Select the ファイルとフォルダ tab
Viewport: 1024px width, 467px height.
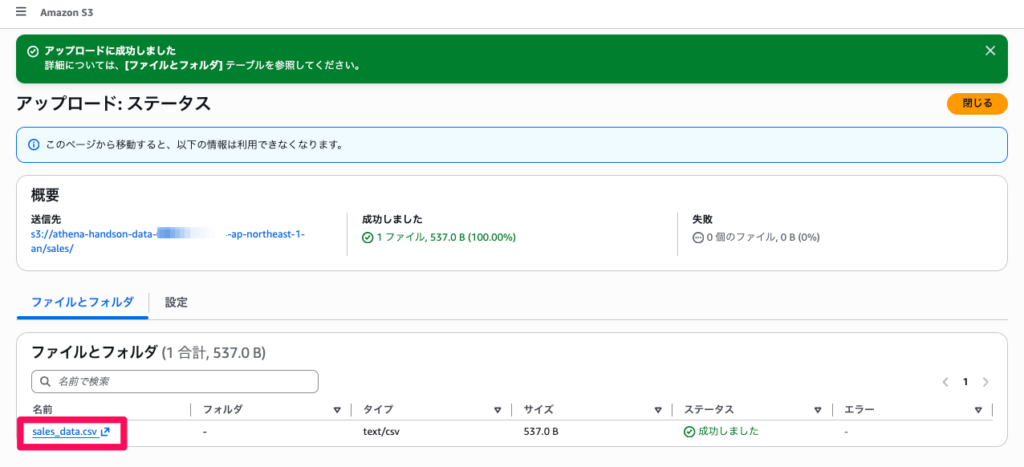(x=83, y=302)
